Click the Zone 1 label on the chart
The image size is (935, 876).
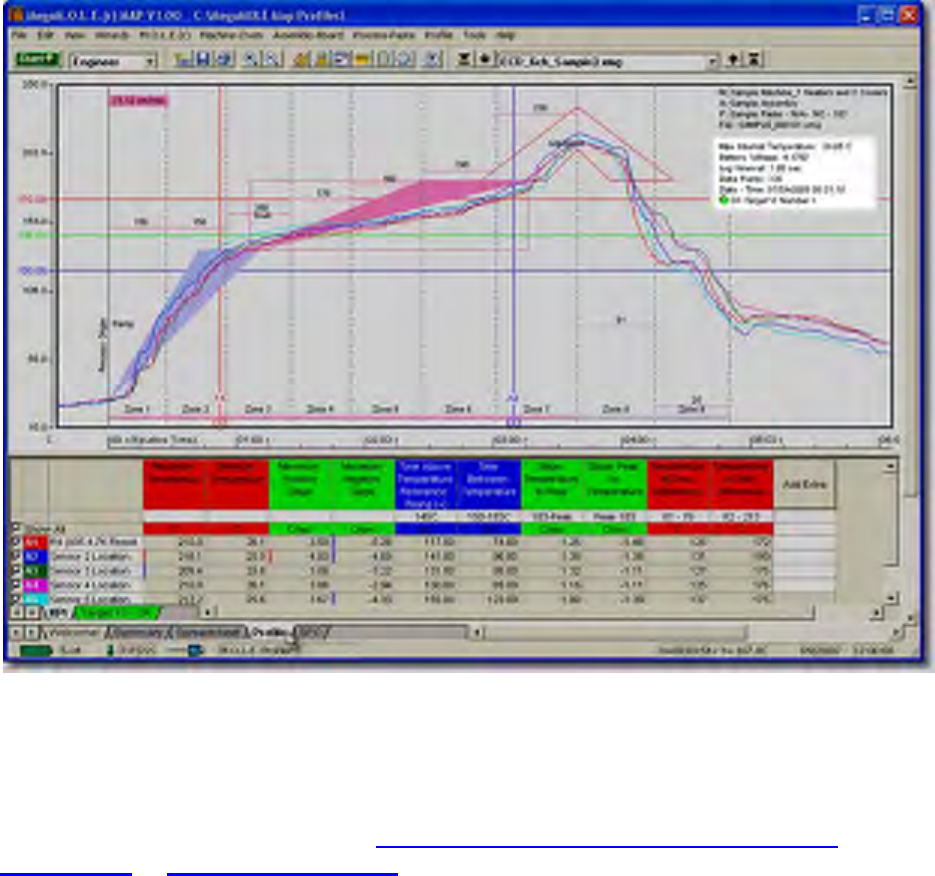click(137, 409)
